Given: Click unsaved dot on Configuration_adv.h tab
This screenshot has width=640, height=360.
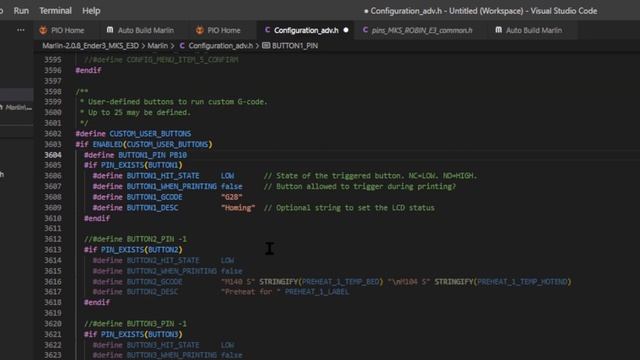Looking at the screenshot, I should pos(346,30).
